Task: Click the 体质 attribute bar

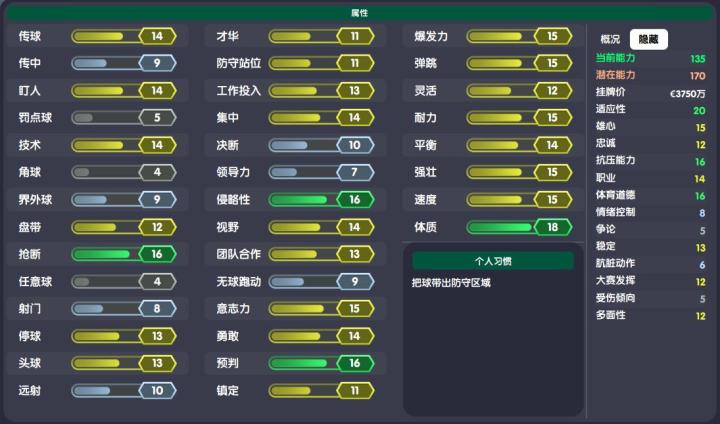Action: click(500, 227)
